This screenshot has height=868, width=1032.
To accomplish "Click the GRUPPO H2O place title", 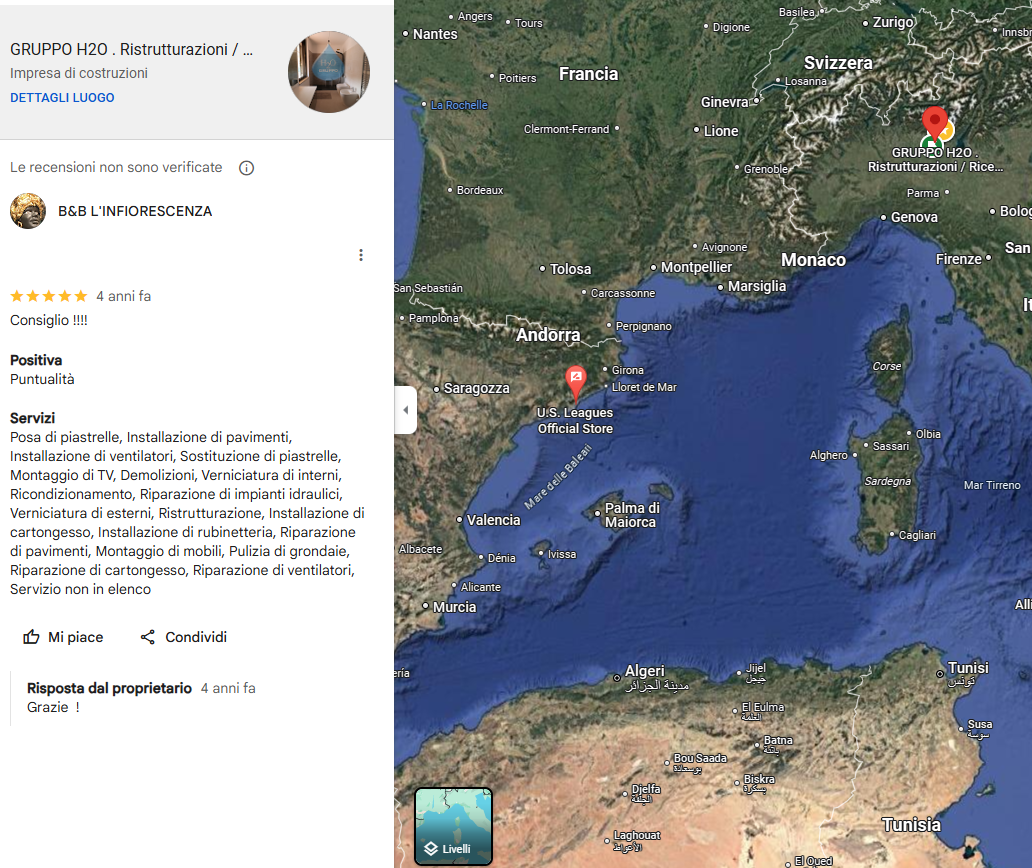I will point(132,49).
